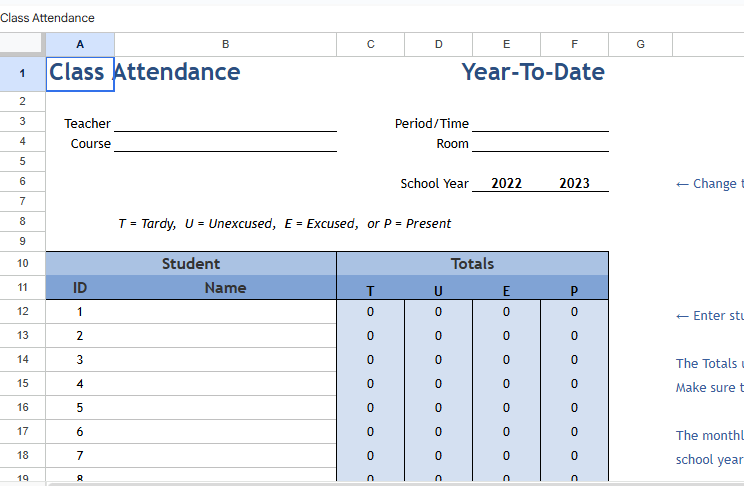Image resolution: width=744 pixels, height=486 pixels.
Task: Select column B header
Action: coord(225,45)
